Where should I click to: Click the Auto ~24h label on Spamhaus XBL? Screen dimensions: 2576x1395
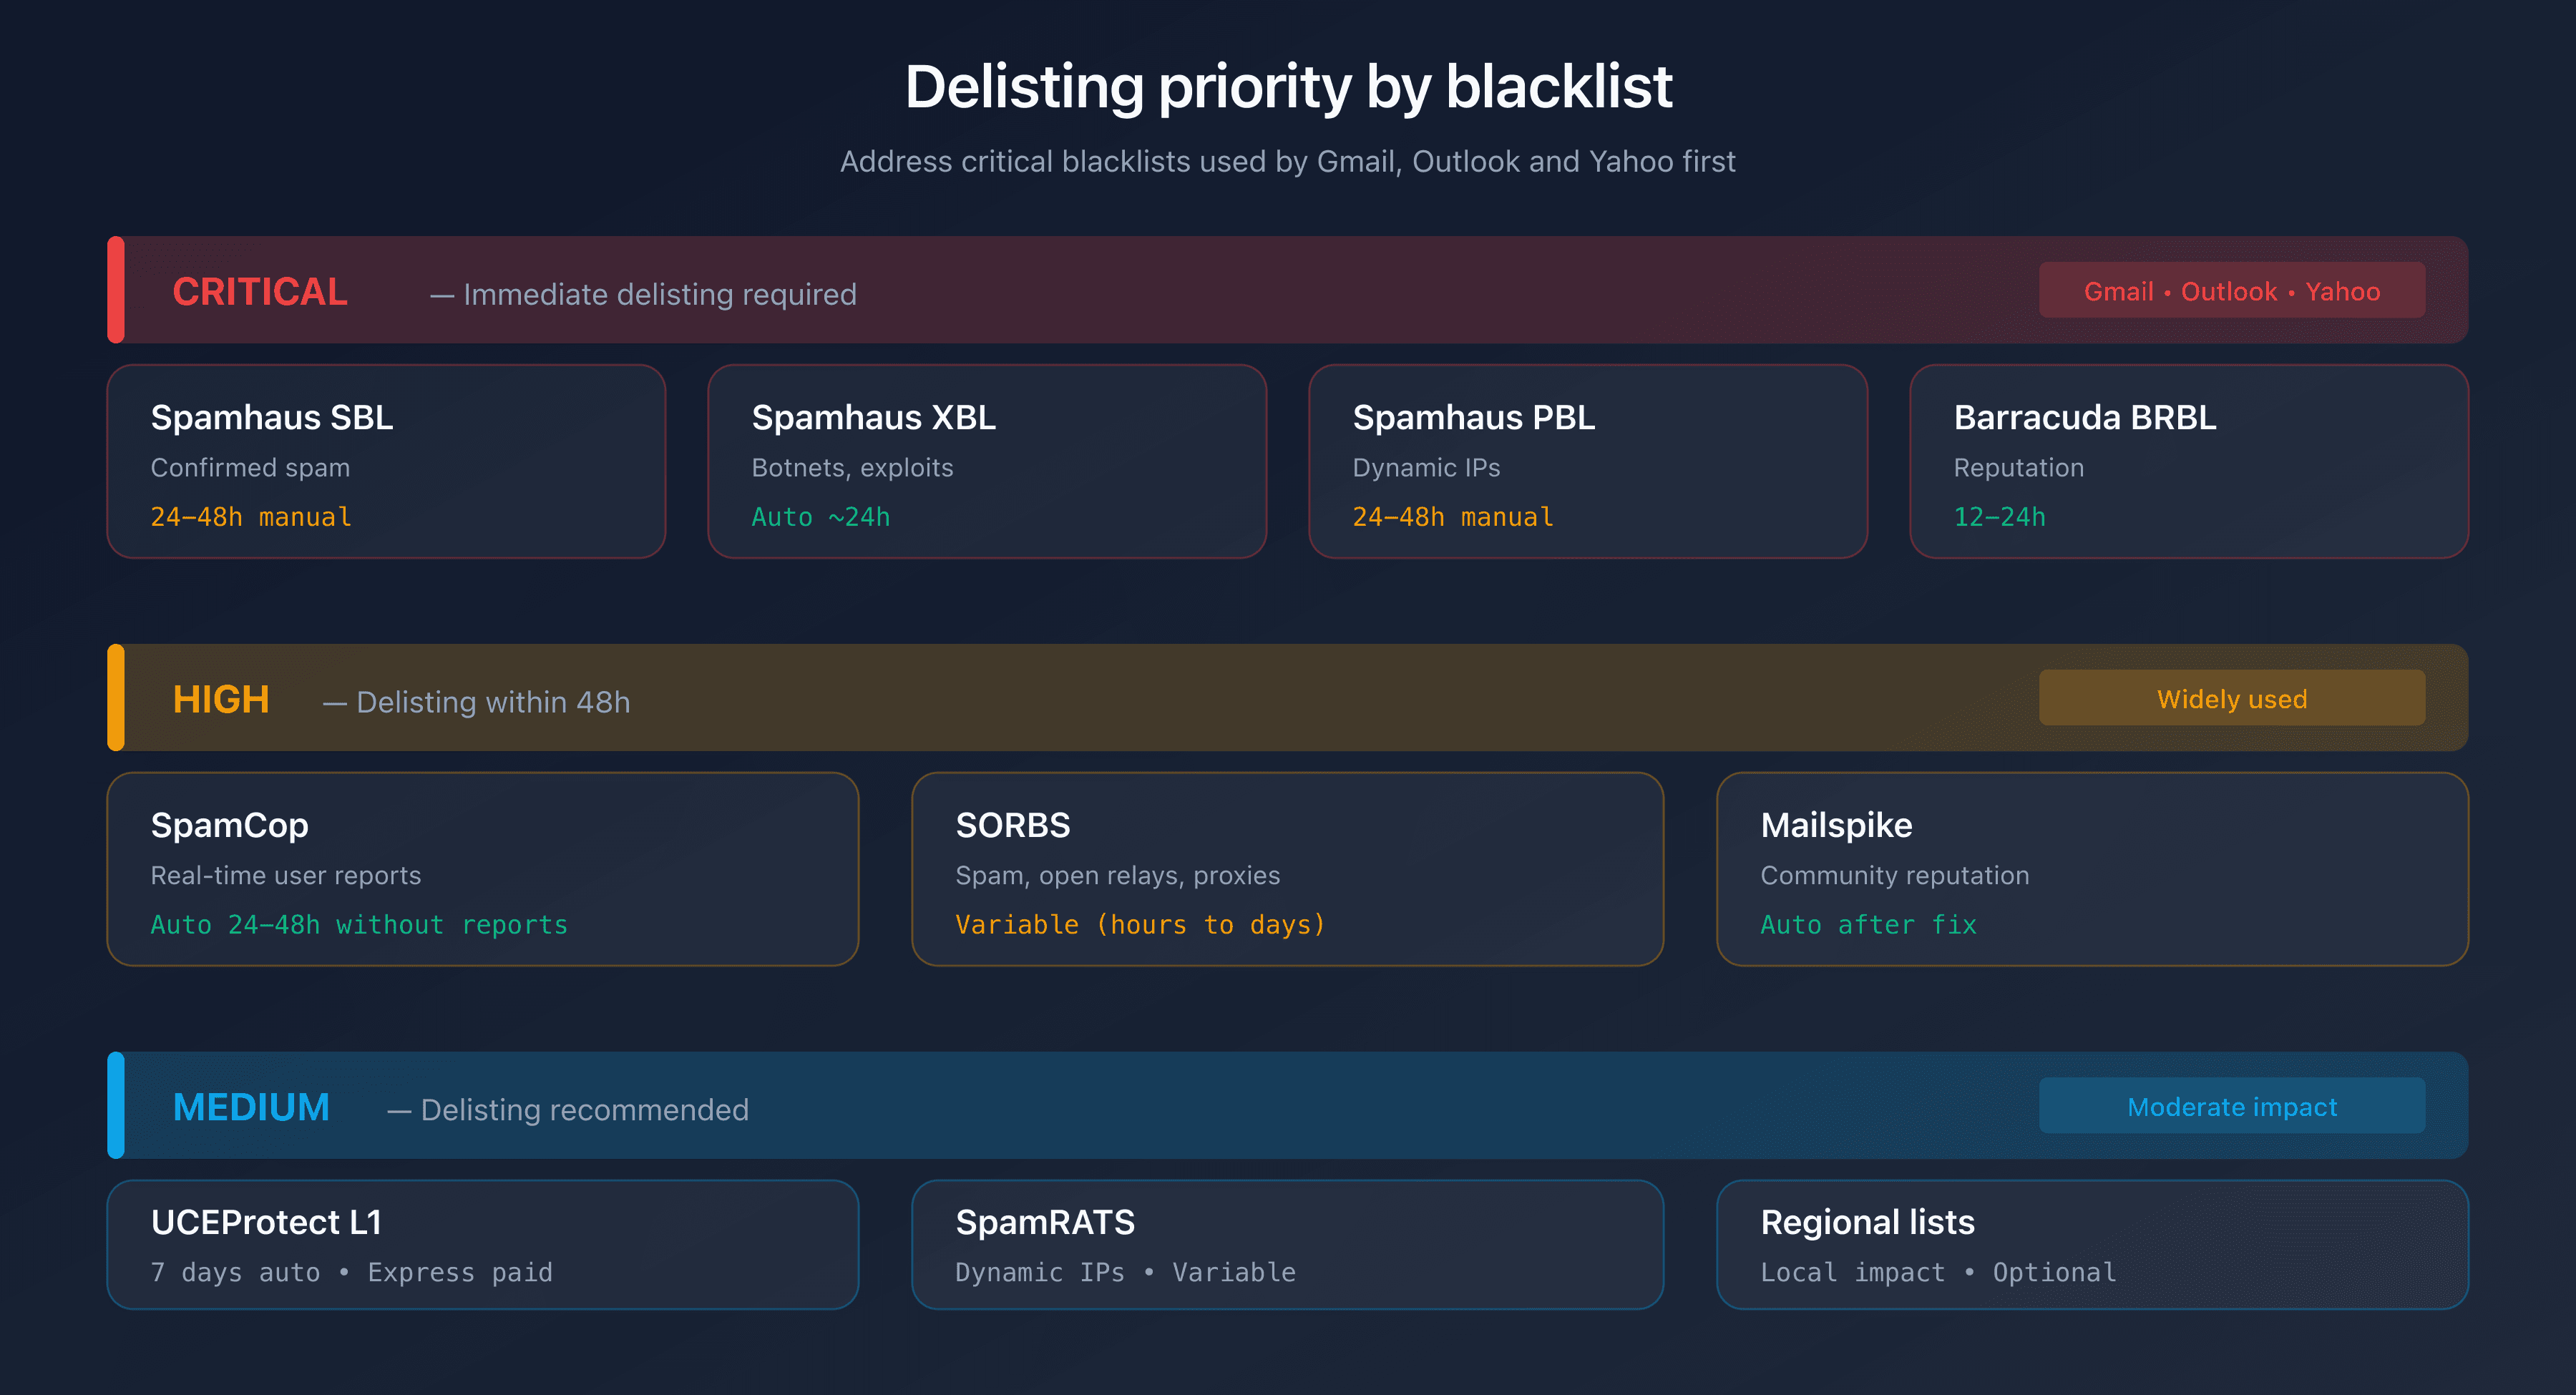820,516
